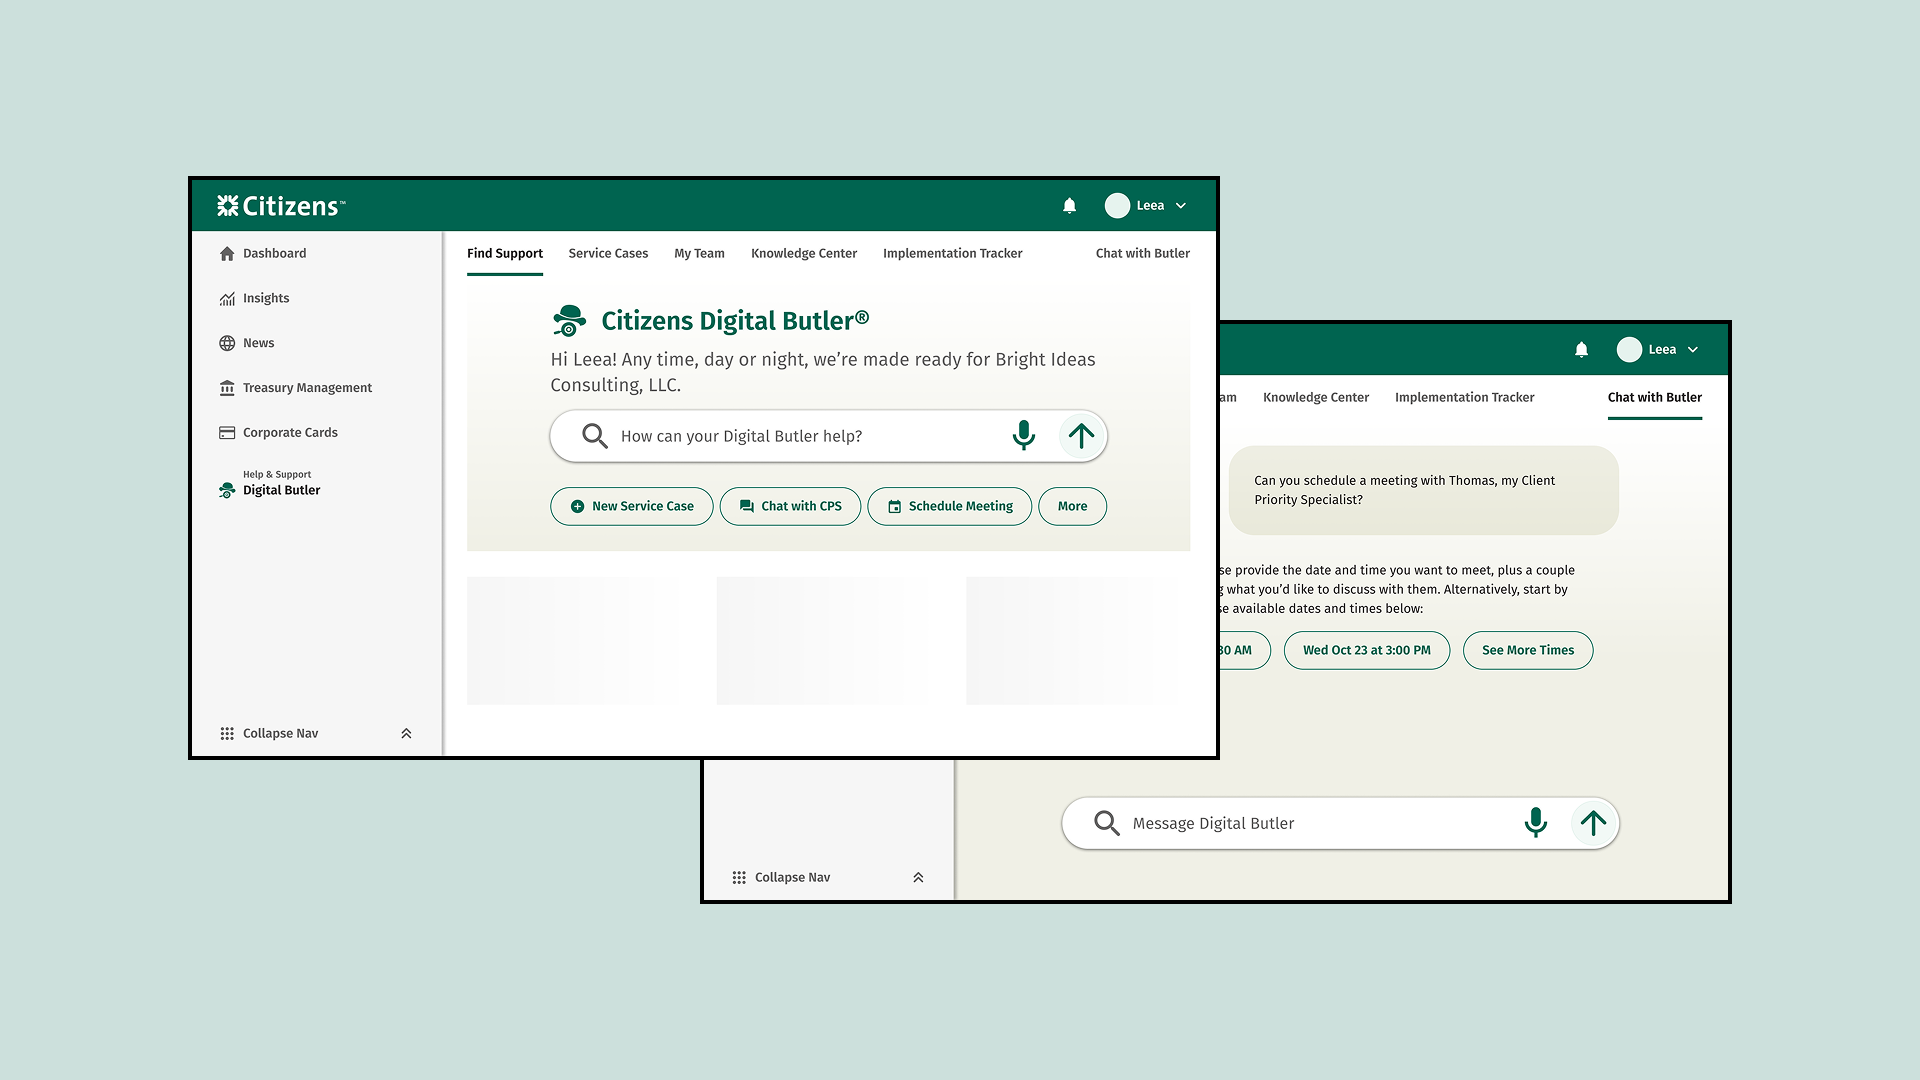Click the microphone in Message Digital Butler box
This screenshot has height=1080, width=1920.
(x=1535, y=823)
